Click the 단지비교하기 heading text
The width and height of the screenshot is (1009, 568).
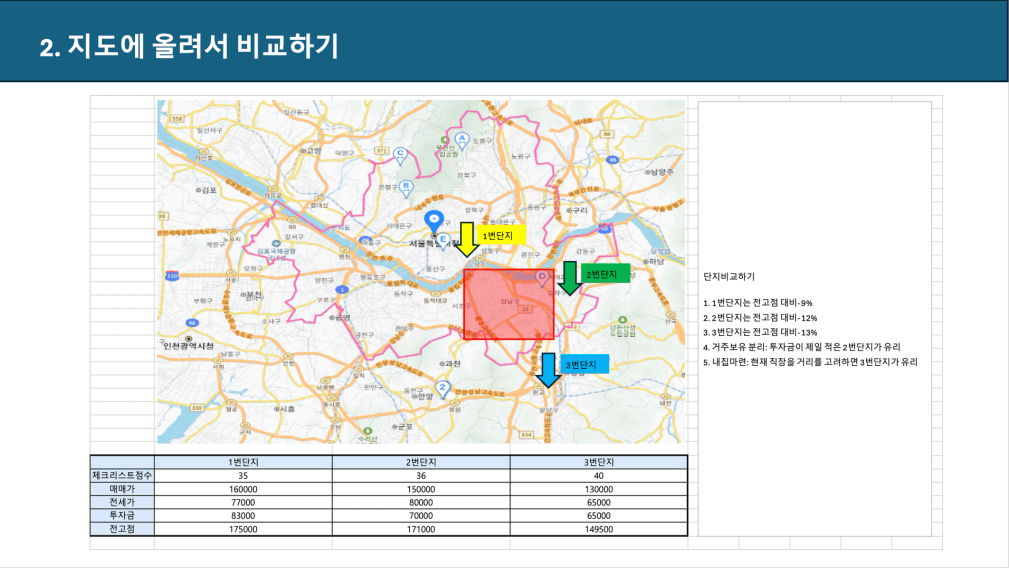tap(729, 277)
